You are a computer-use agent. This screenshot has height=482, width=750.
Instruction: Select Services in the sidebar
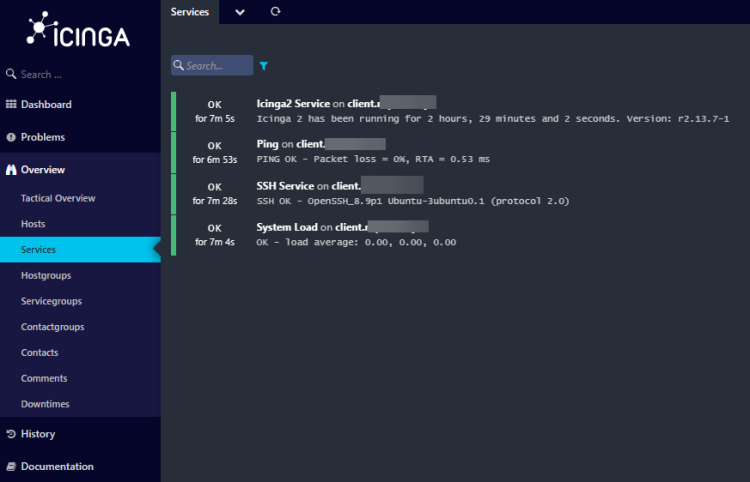click(x=80, y=250)
